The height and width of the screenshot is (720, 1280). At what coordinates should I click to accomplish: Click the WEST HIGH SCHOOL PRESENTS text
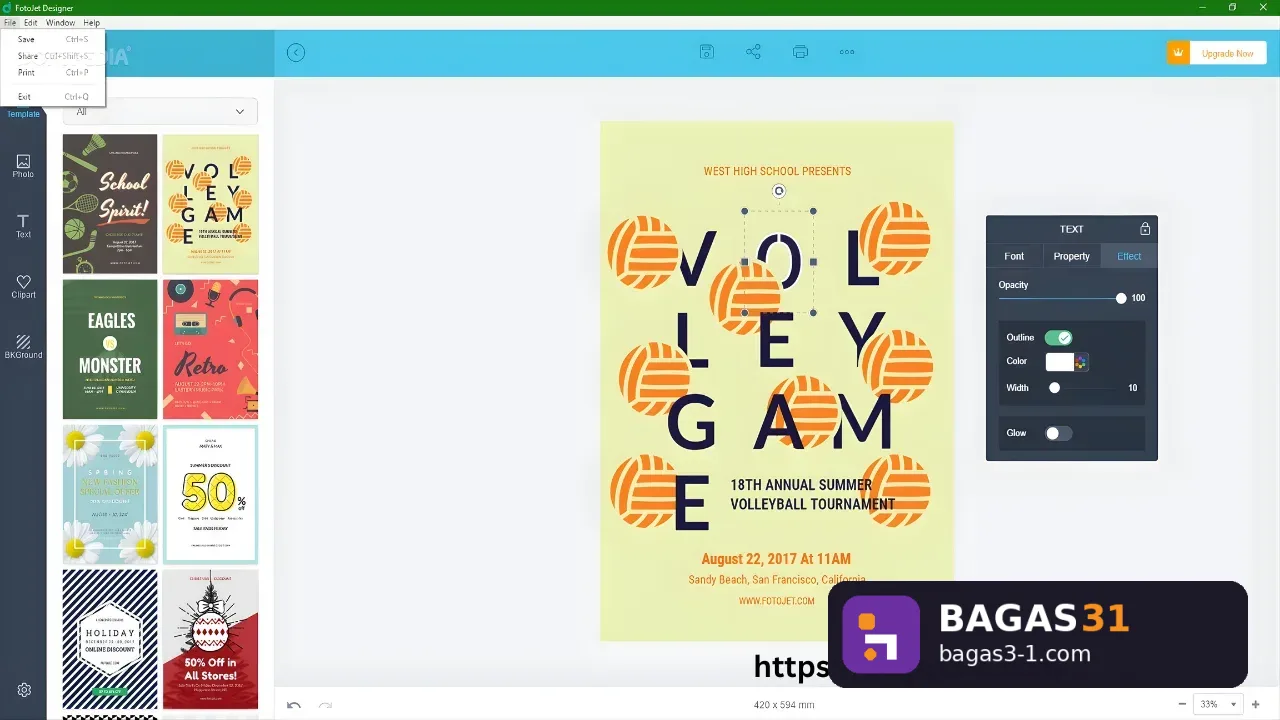click(x=777, y=171)
